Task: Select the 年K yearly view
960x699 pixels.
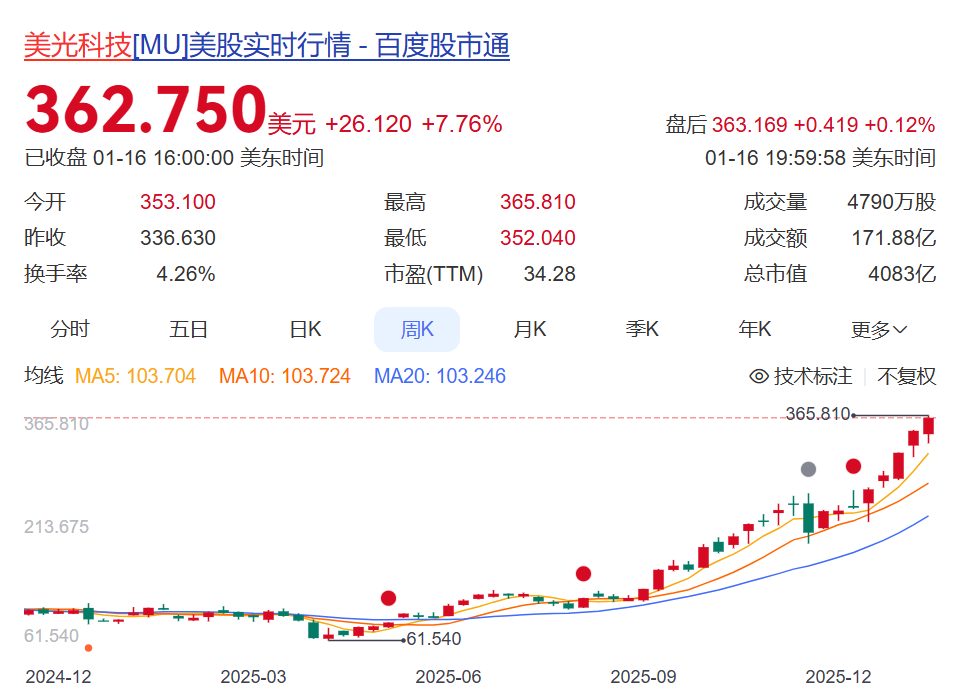Action: [x=755, y=328]
